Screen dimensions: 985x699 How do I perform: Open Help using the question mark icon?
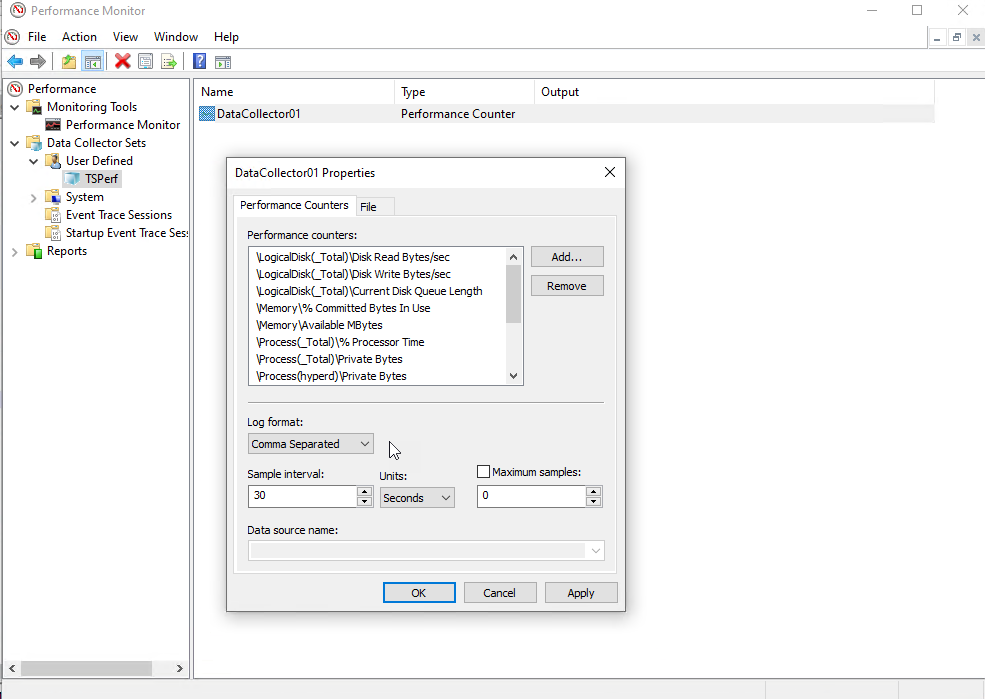198,61
